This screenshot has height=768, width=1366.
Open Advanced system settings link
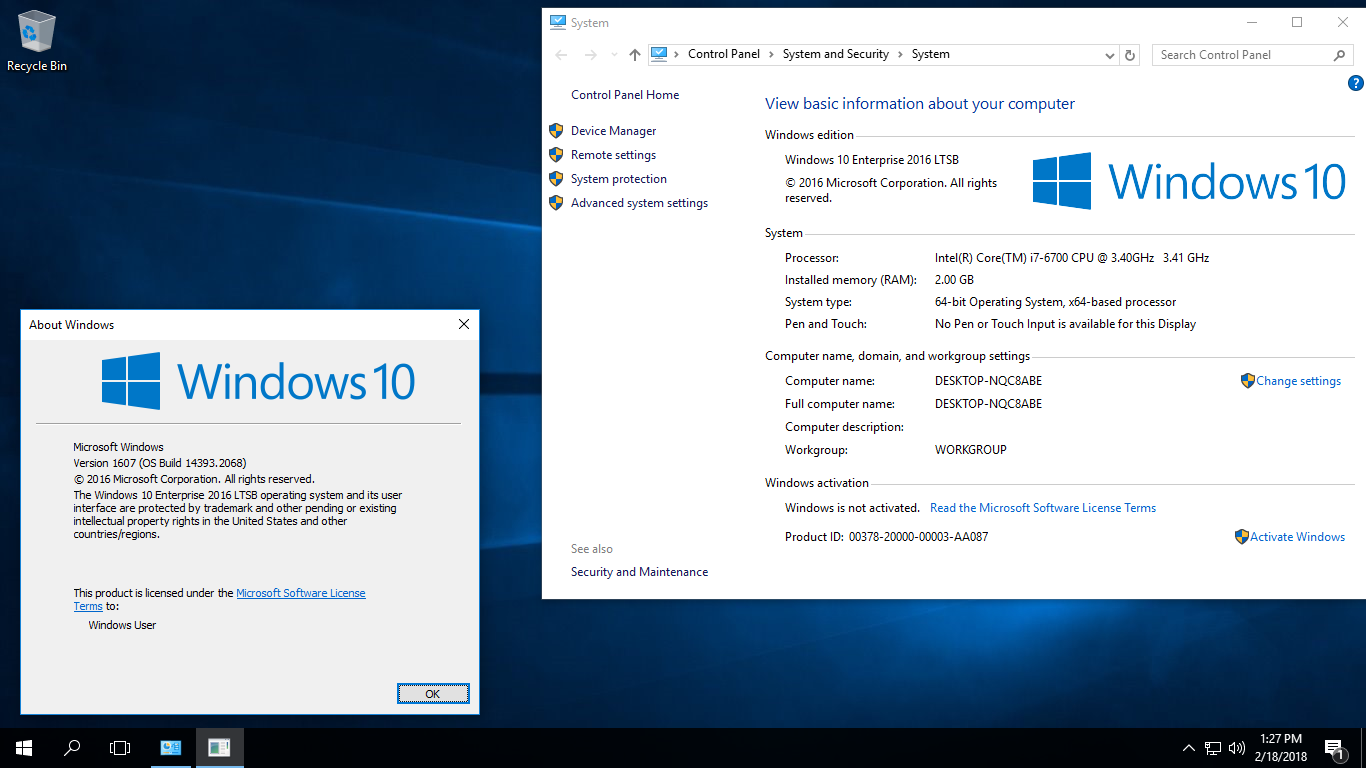tap(639, 203)
